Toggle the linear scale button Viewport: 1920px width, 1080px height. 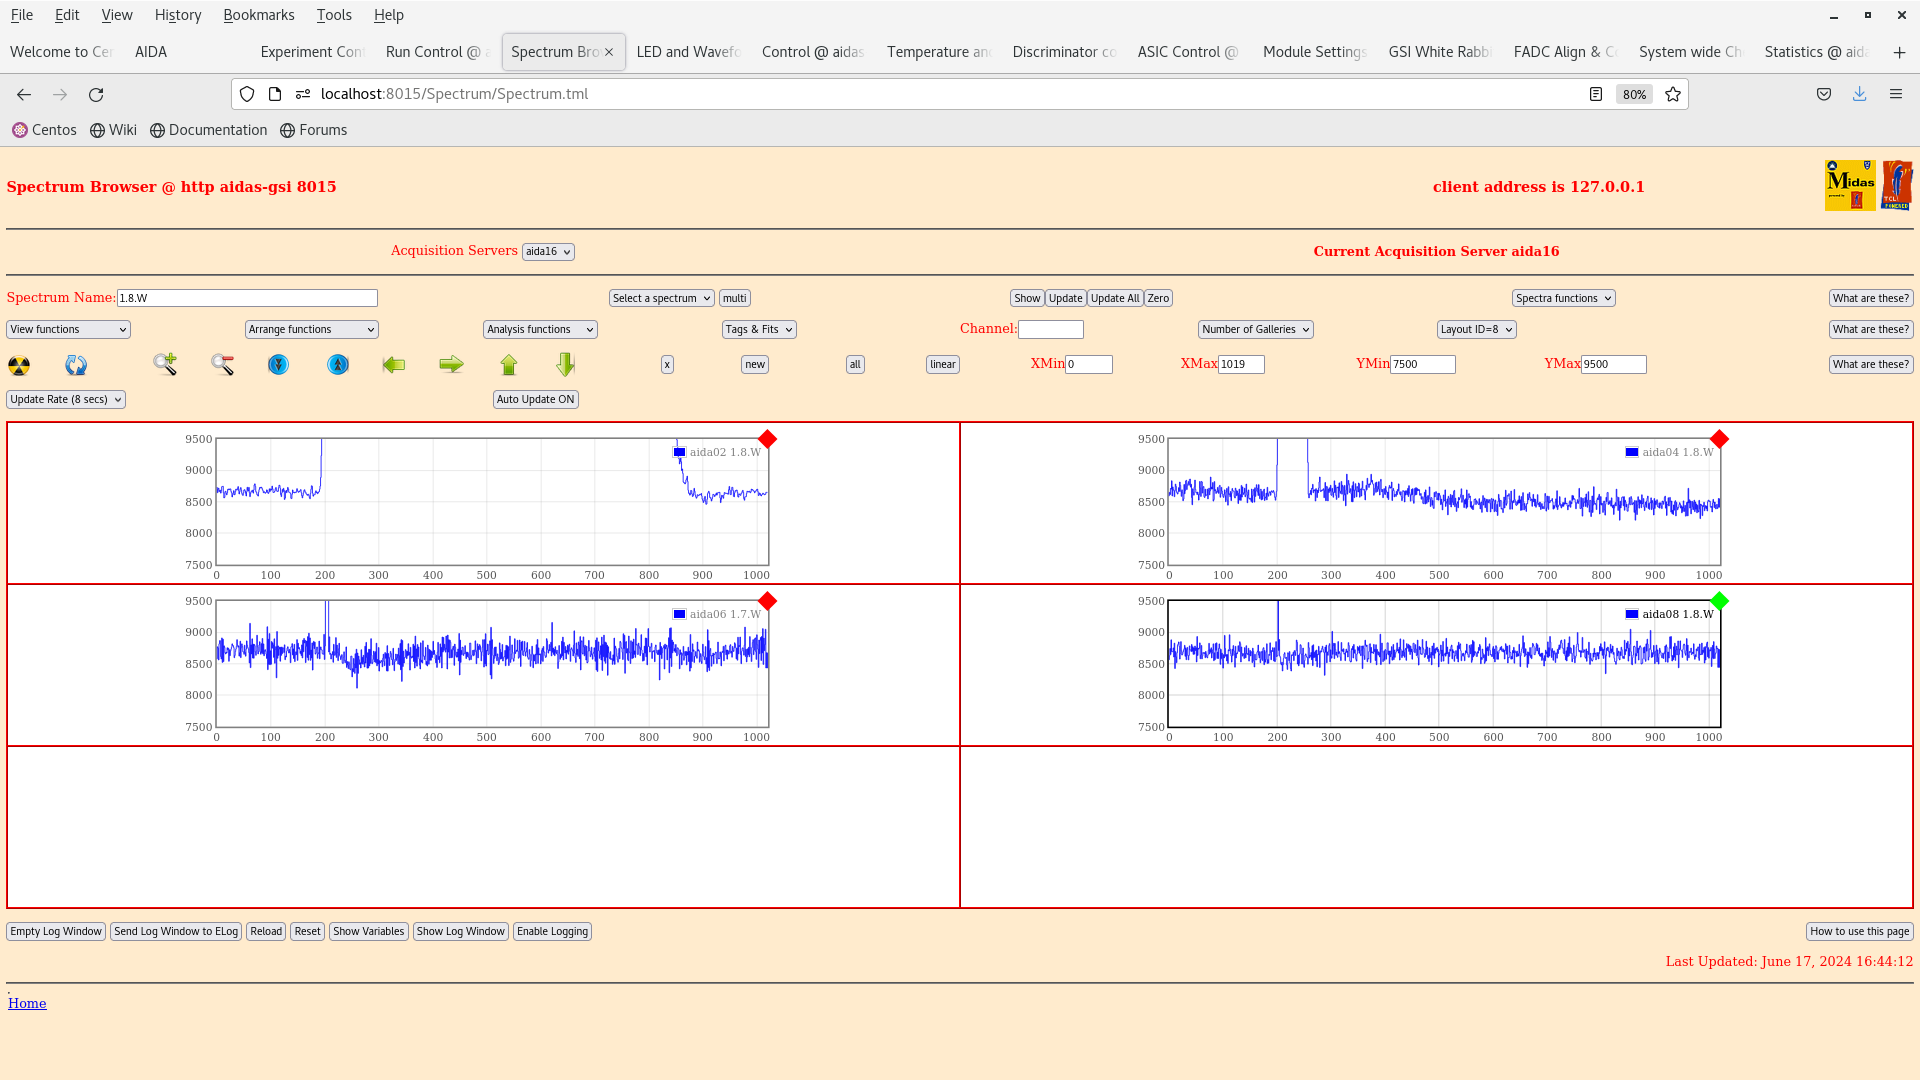click(942, 365)
